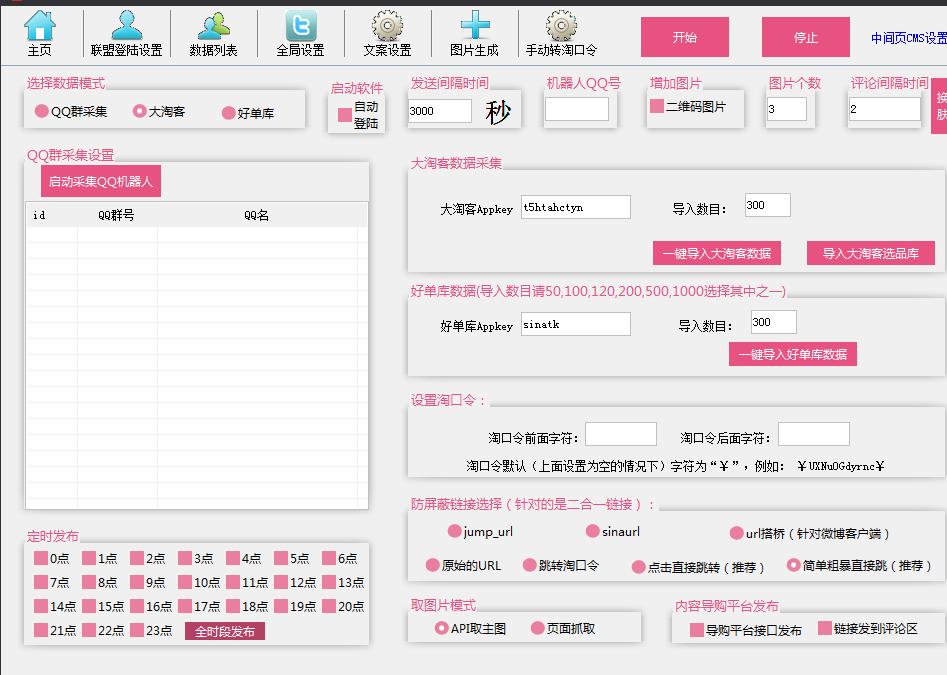Screen dimensions: 947x675
Task: Tick 导购平台接口发布 checkbox
Action: (696, 630)
